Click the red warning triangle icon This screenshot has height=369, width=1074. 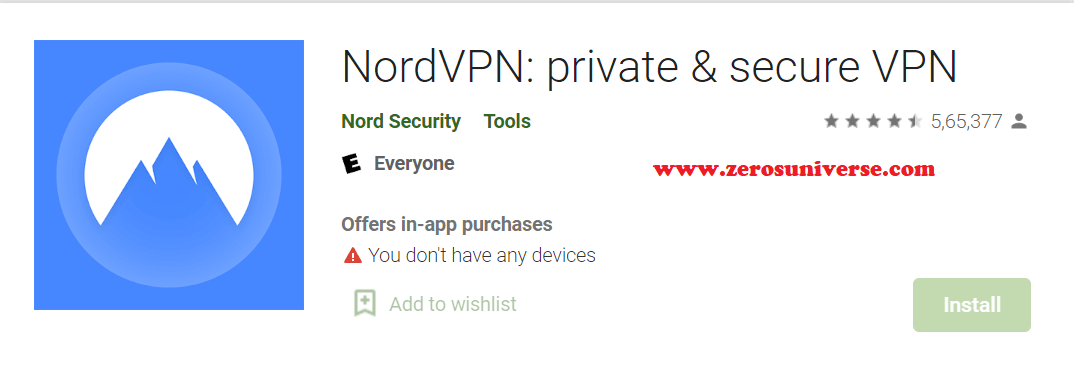pos(352,256)
